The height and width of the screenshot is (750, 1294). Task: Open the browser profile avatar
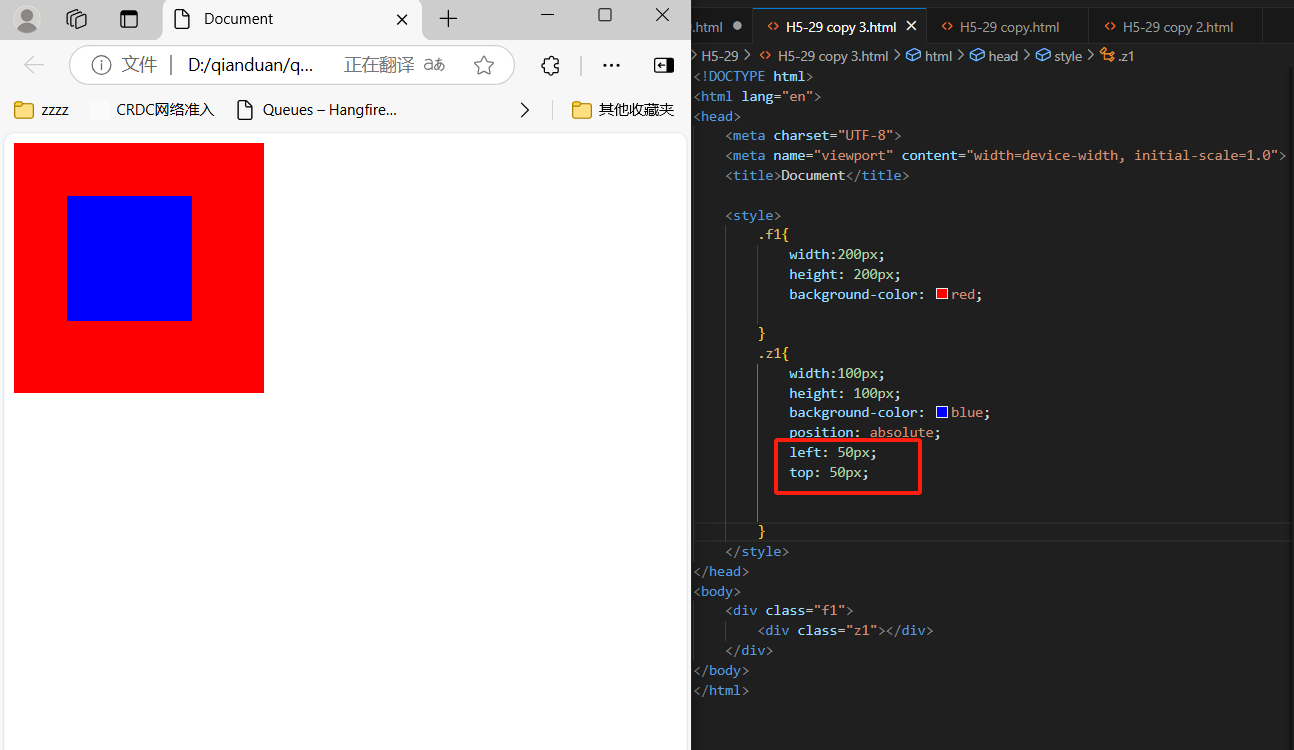(x=27, y=18)
